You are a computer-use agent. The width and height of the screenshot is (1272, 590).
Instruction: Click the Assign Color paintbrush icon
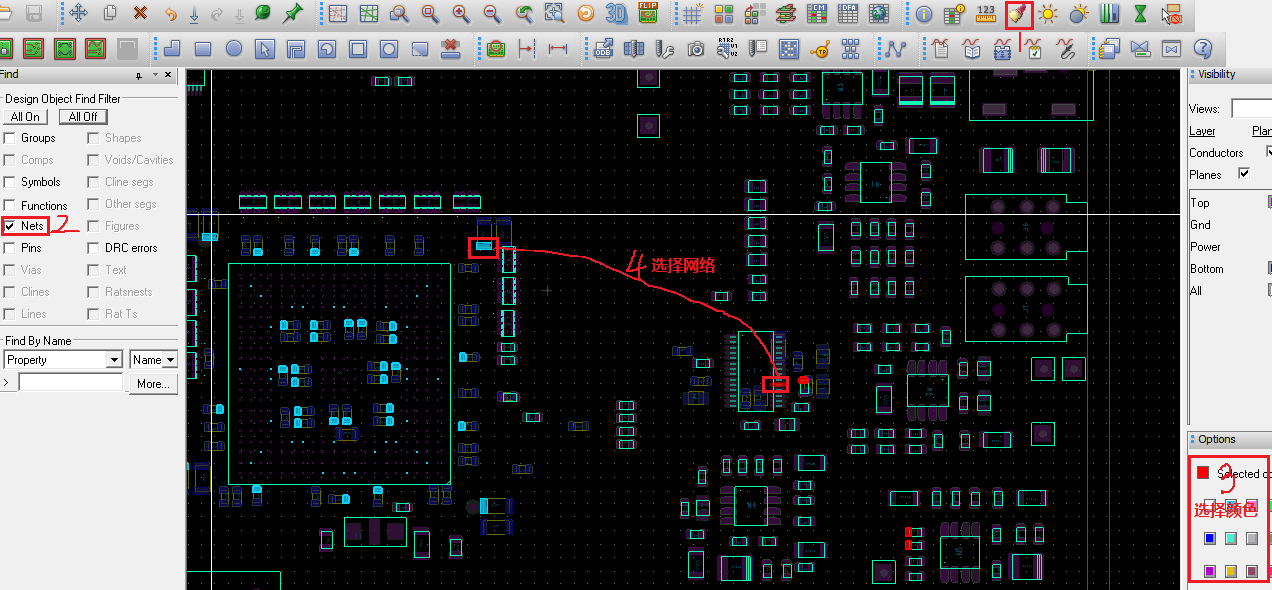pyautogui.click(x=1018, y=14)
